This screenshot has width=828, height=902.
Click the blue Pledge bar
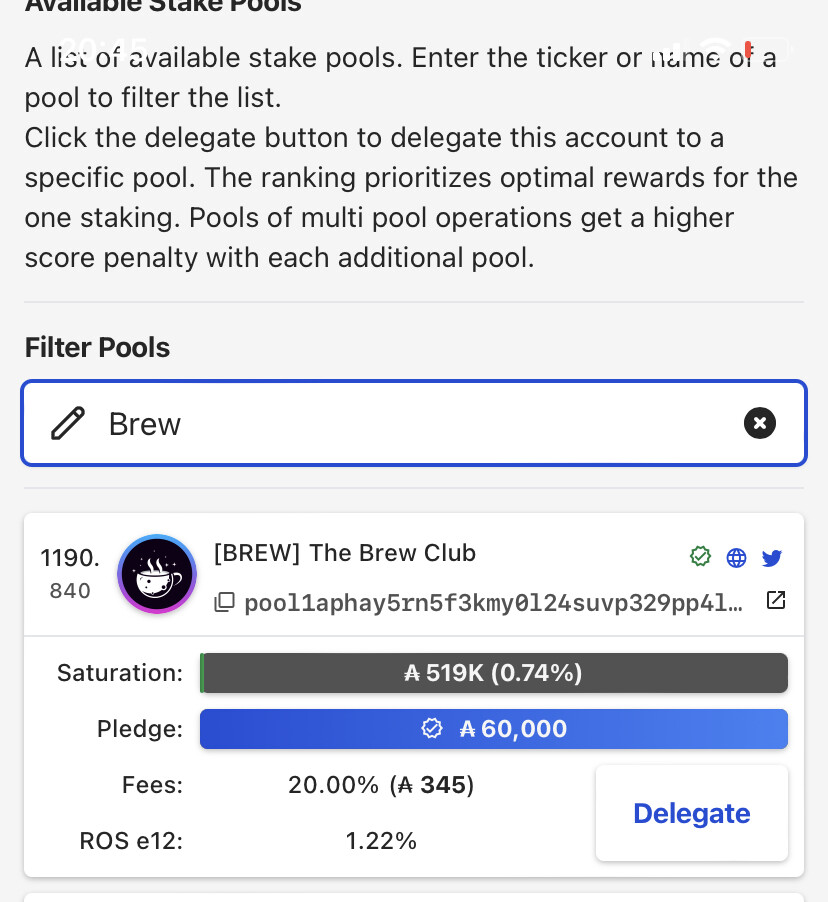[494, 729]
